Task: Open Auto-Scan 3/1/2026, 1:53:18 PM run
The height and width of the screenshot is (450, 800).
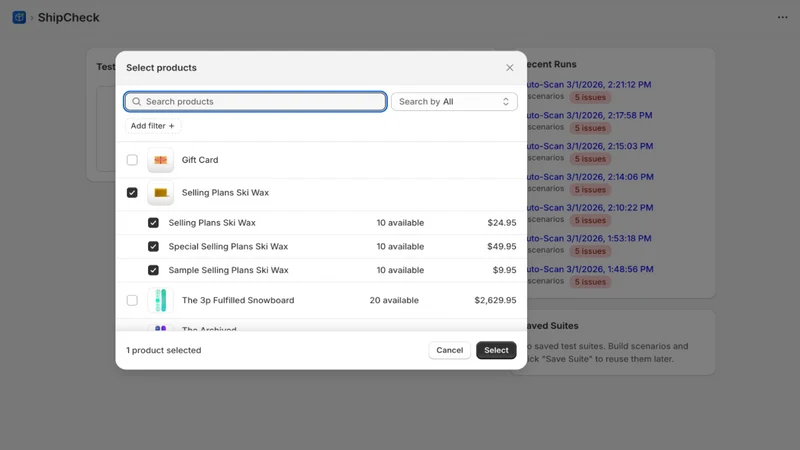Action: point(589,238)
